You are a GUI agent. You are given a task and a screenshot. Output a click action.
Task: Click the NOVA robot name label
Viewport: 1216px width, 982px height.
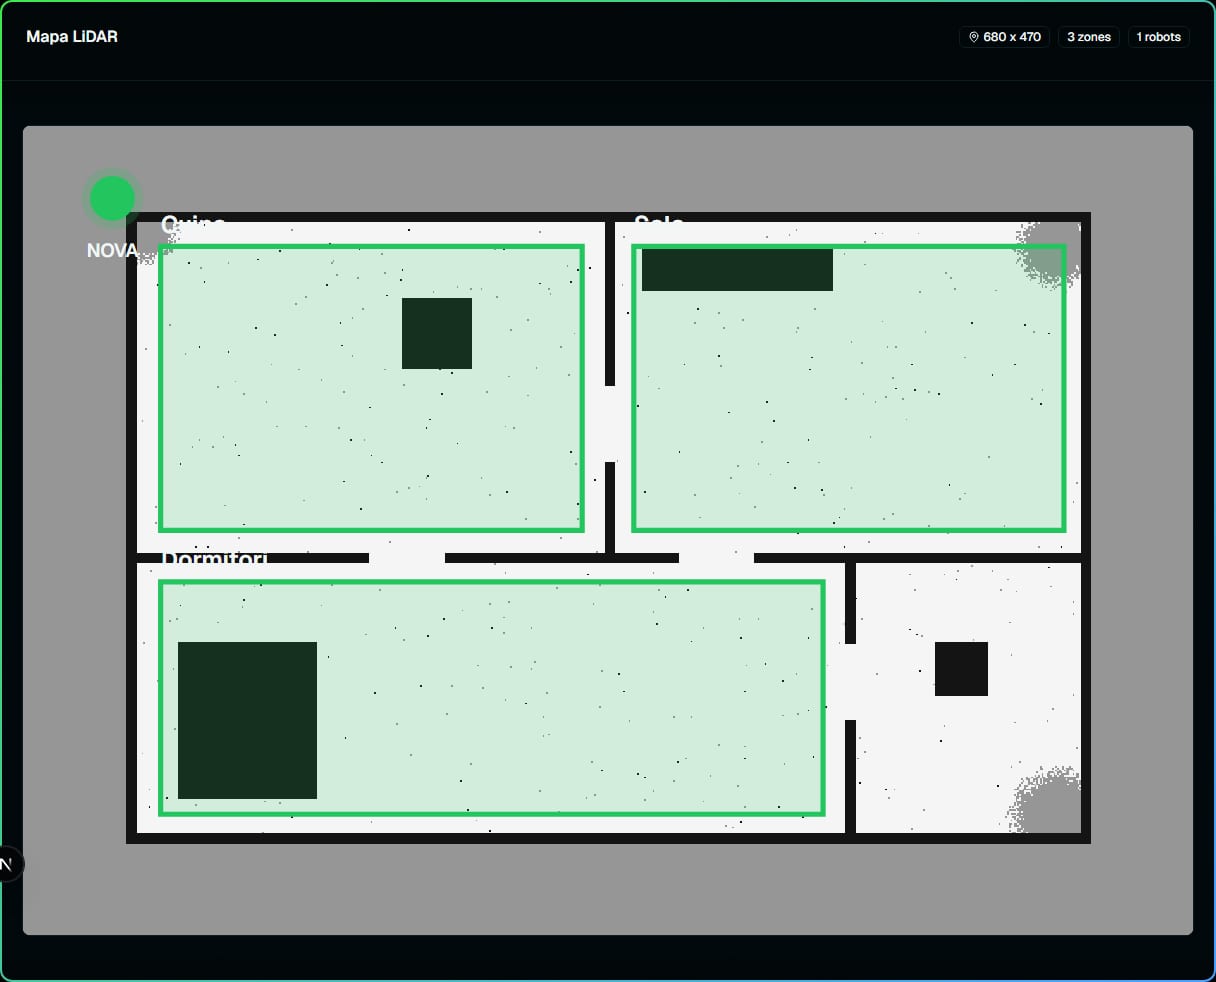pyautogui.click(x=112, y=251)
